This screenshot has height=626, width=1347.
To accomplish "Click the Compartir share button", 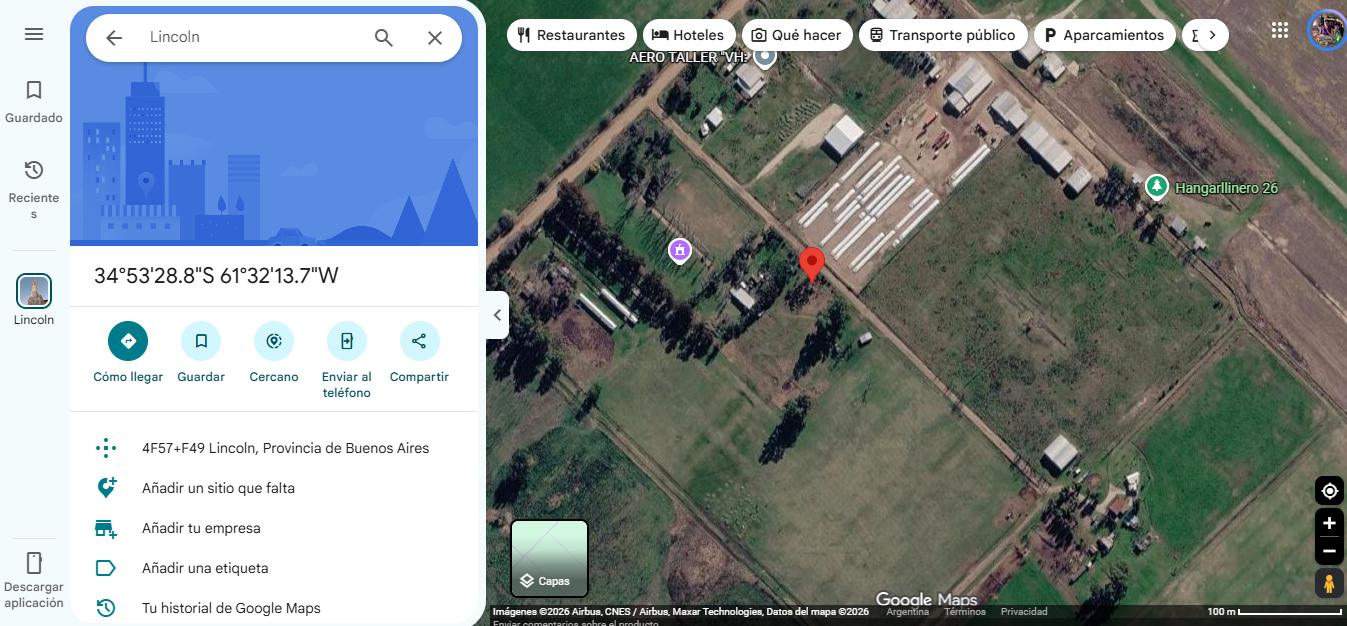I will (419, 341).
